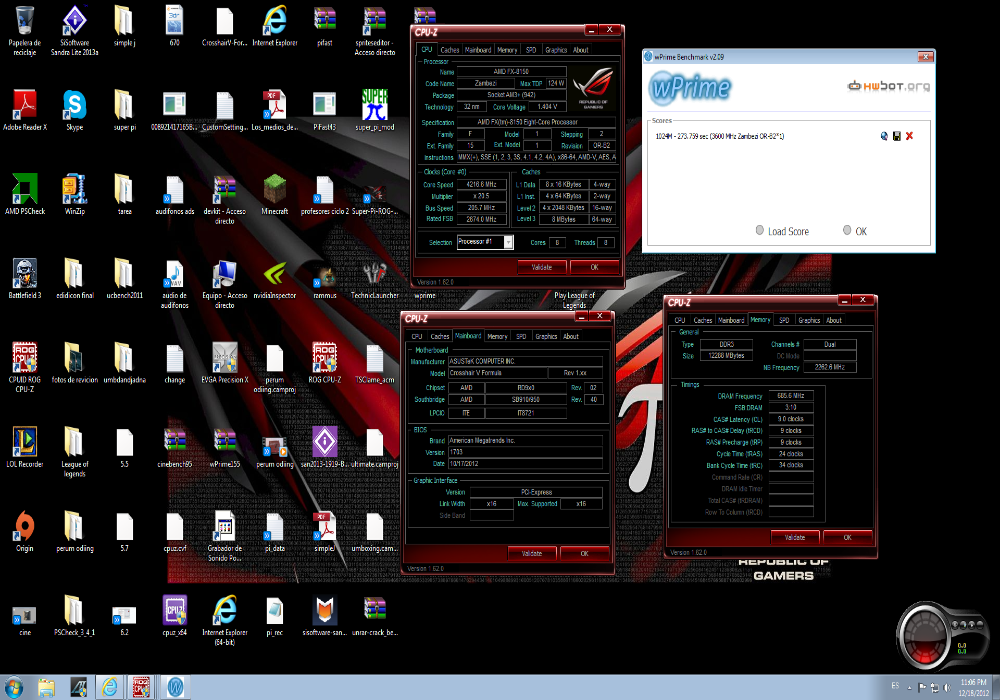
Task: Open SiSoftware Sandra Lite 2013 desktop shortcut
Action: 75,31
